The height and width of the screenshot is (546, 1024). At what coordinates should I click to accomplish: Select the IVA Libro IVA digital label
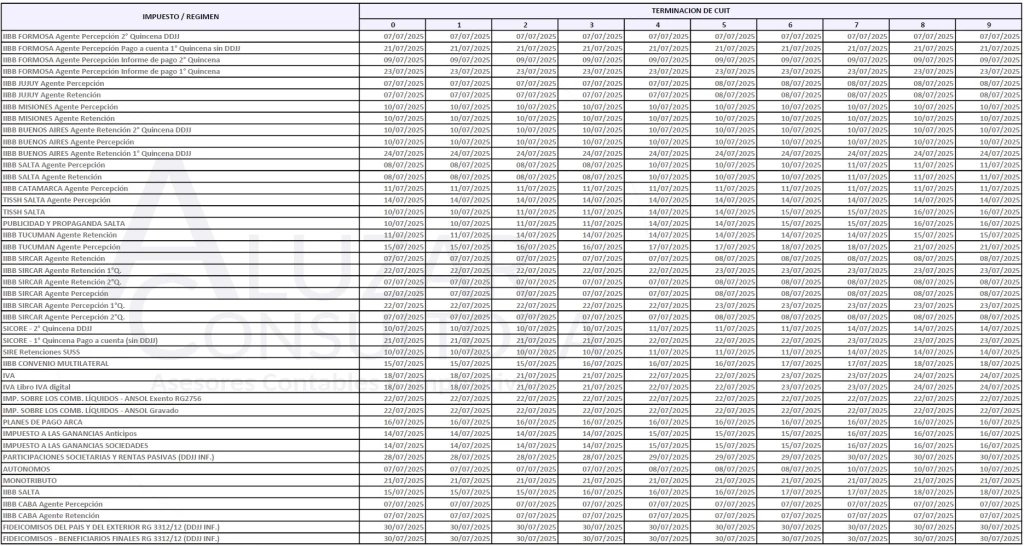tap(37, 387)
